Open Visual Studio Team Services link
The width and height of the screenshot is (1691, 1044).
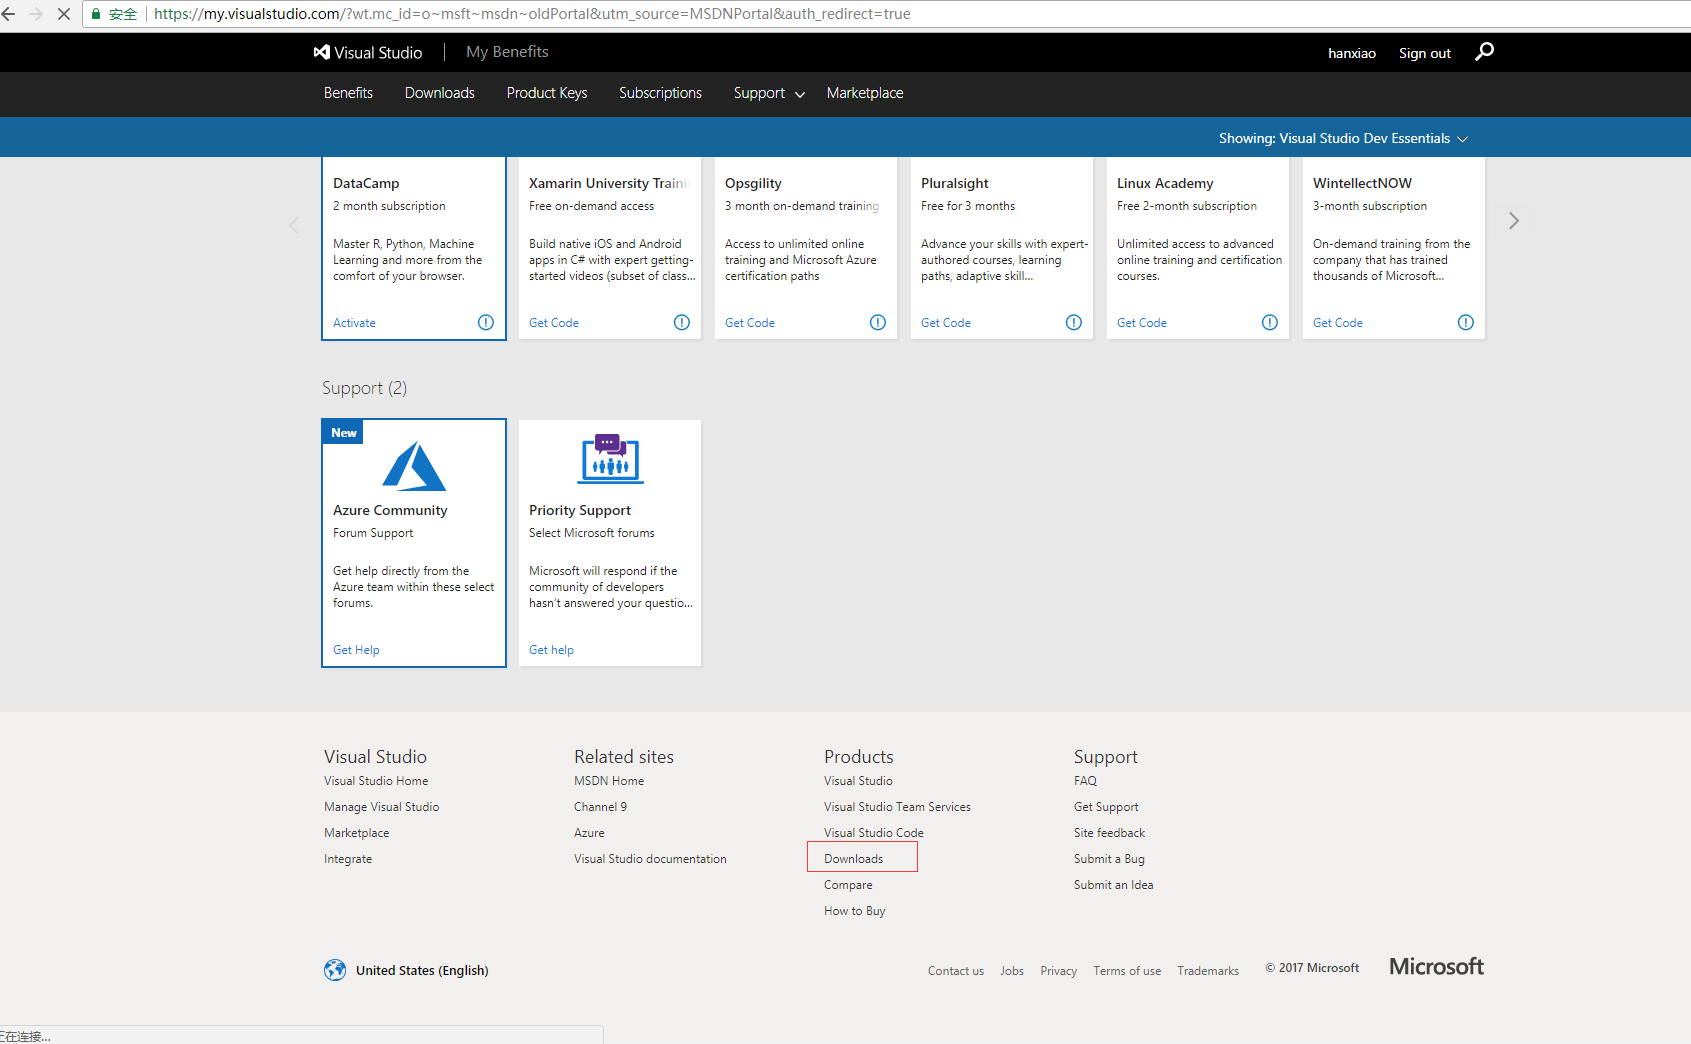pos(897,807)
